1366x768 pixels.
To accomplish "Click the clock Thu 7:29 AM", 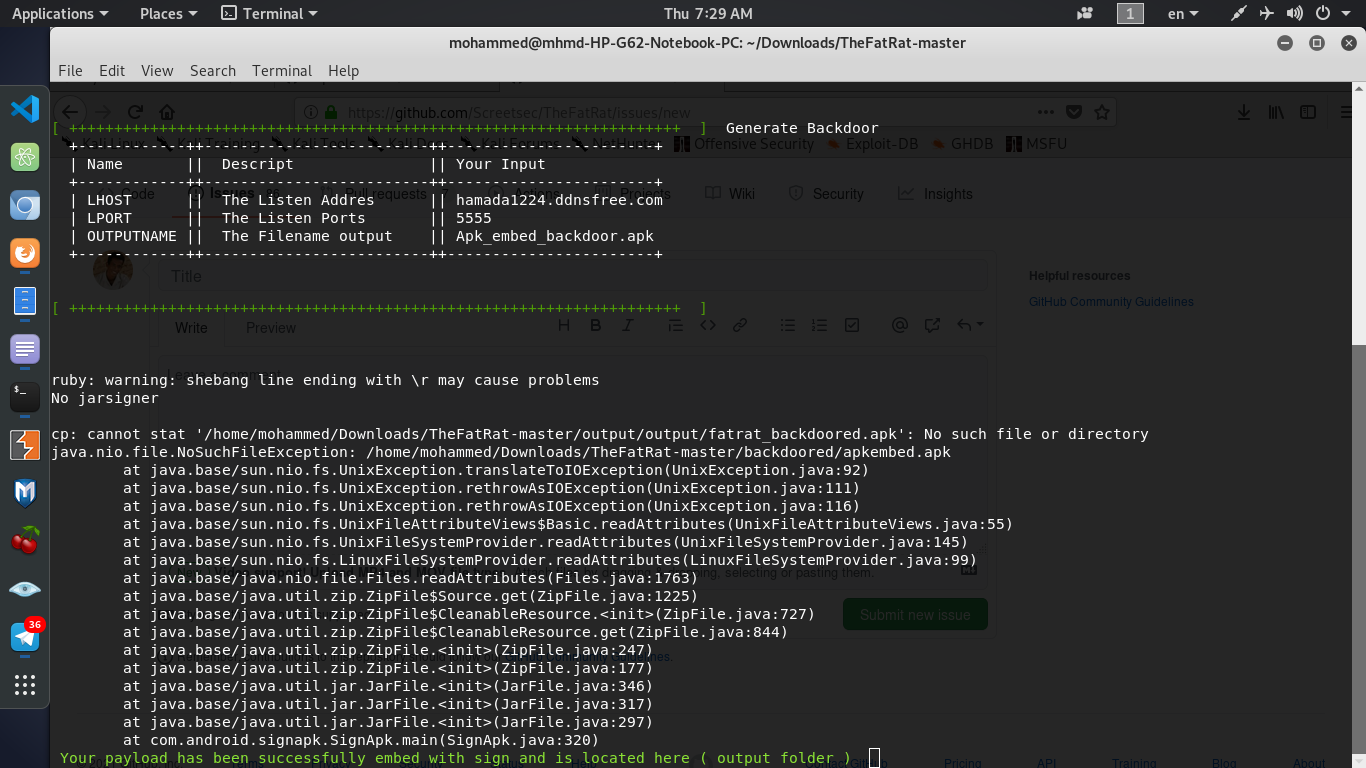I will click(708, 14).
